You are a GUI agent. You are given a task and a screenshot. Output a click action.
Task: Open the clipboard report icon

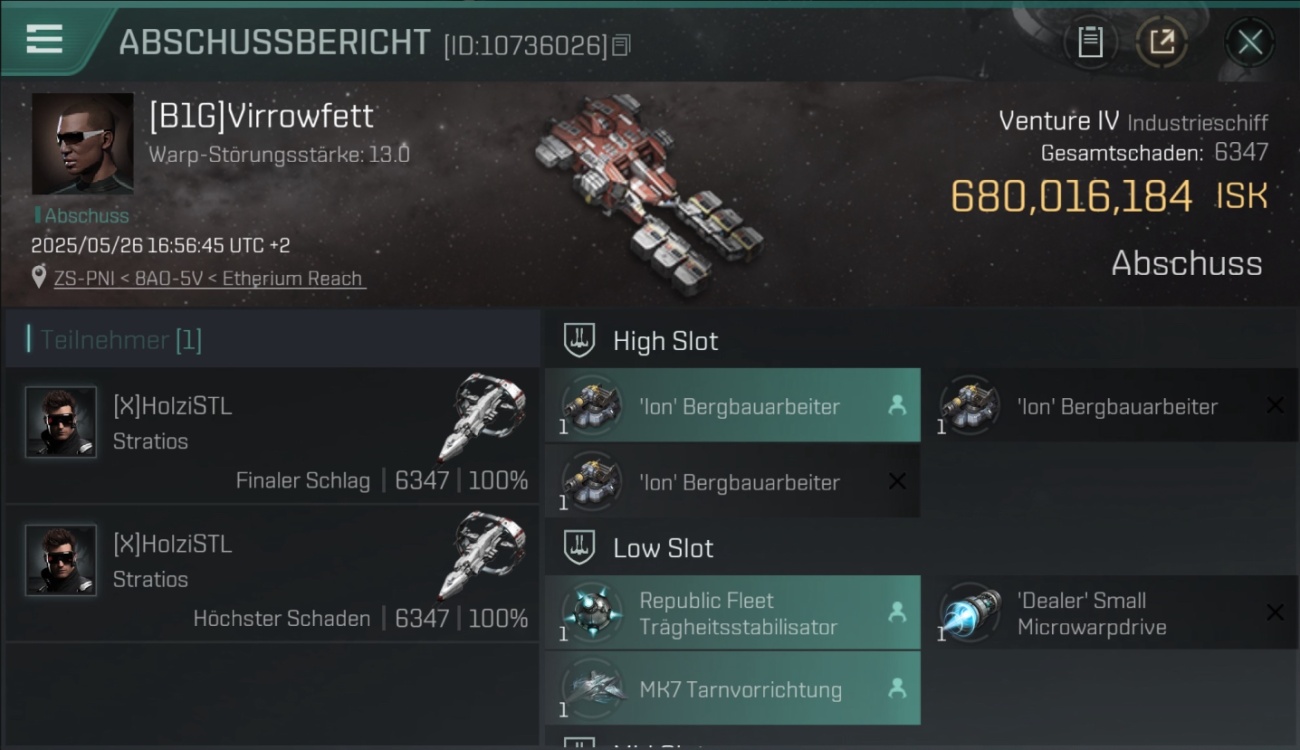1090,42
